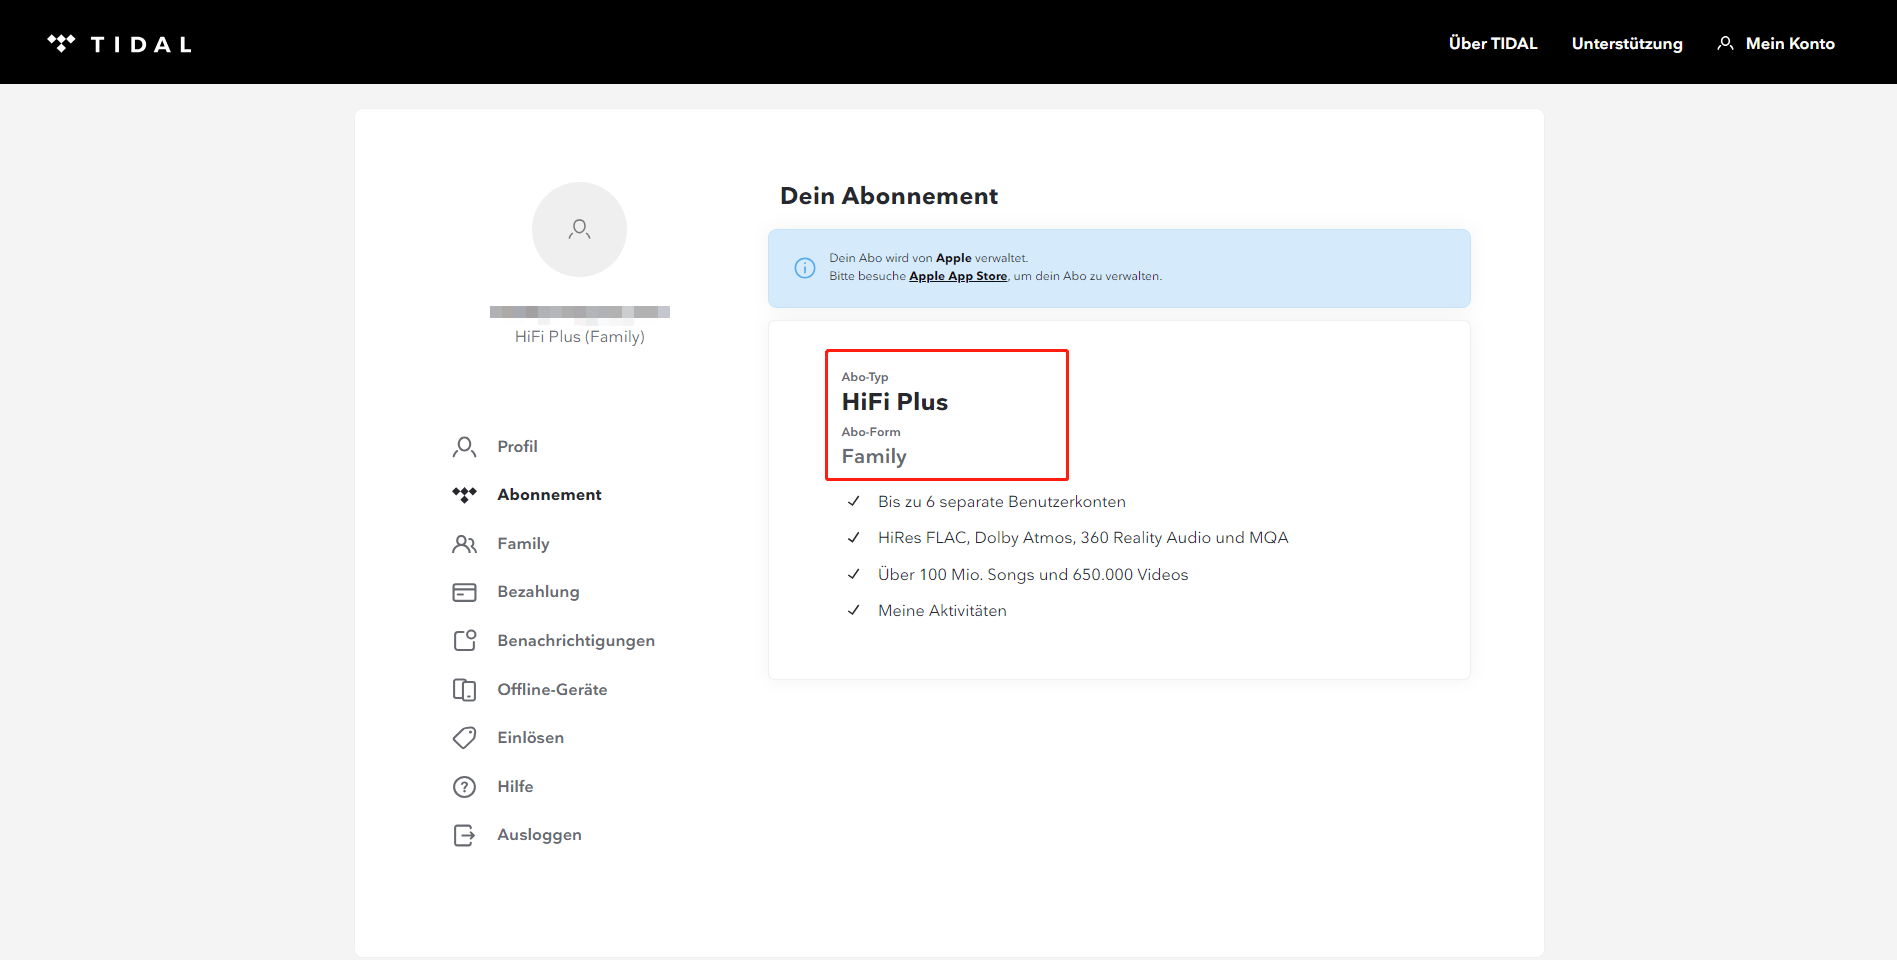
Task: Open Bezahlung payment section
Action: 538,591
